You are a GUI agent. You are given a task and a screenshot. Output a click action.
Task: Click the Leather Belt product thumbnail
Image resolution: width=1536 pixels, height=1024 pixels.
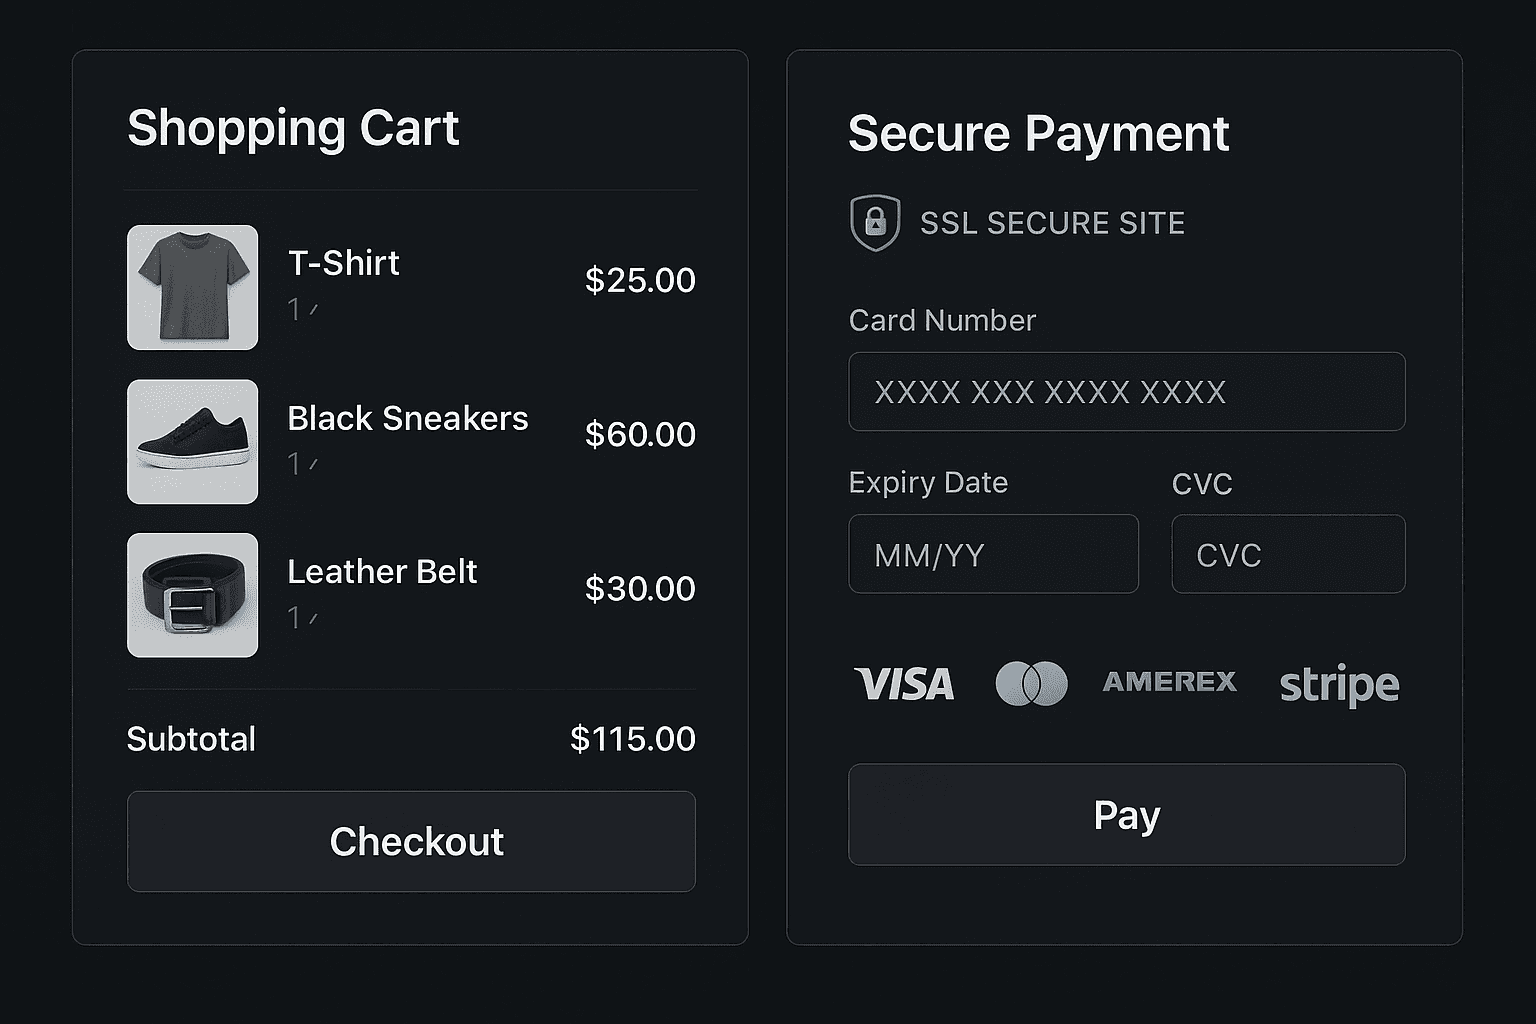[192, 596]
